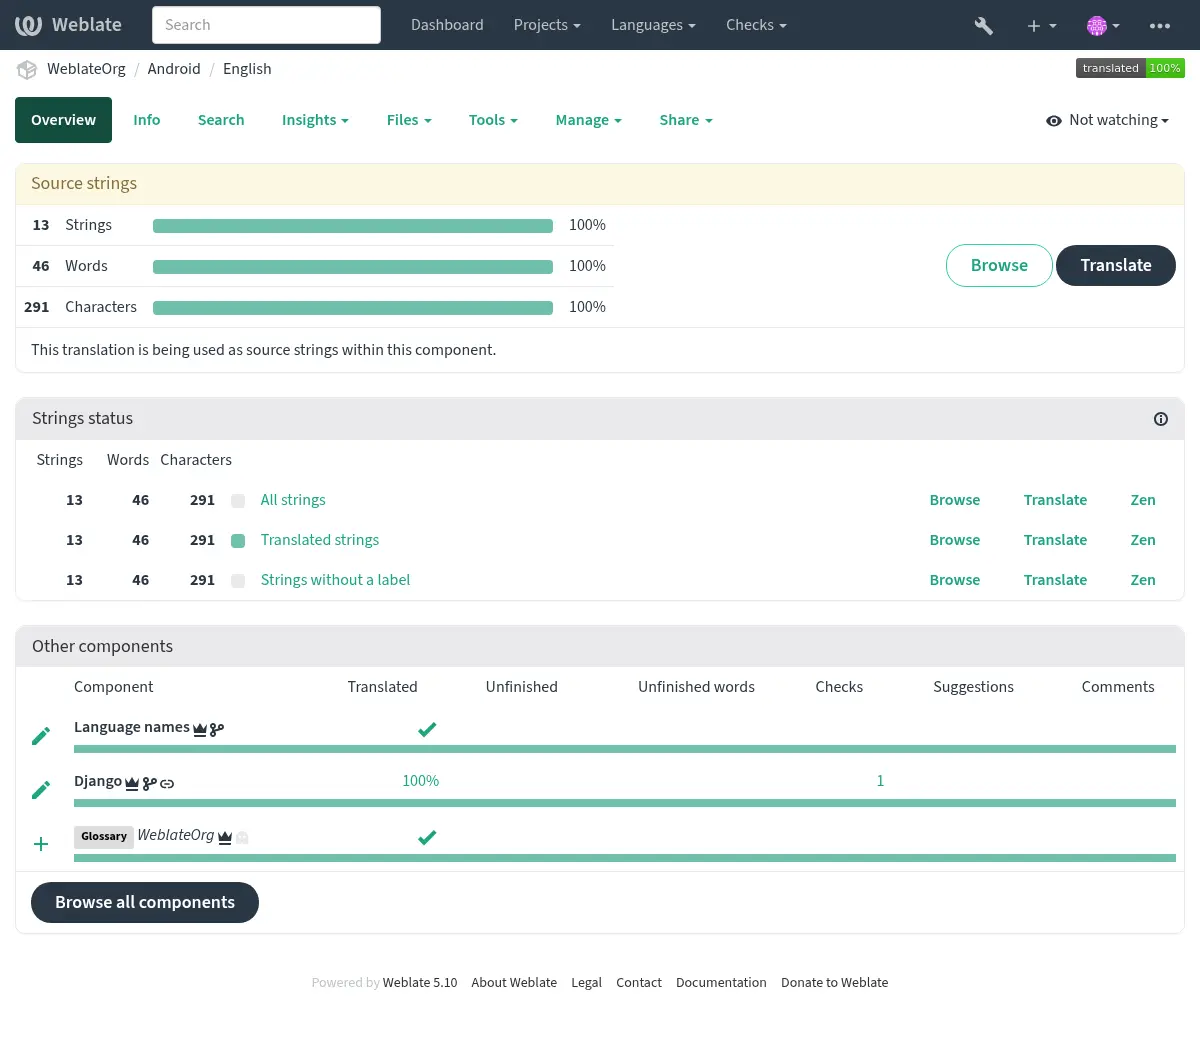This screenshot has height=1042, width=1200.
Task: Click the Characters progress bar
Action: [353, 308]
